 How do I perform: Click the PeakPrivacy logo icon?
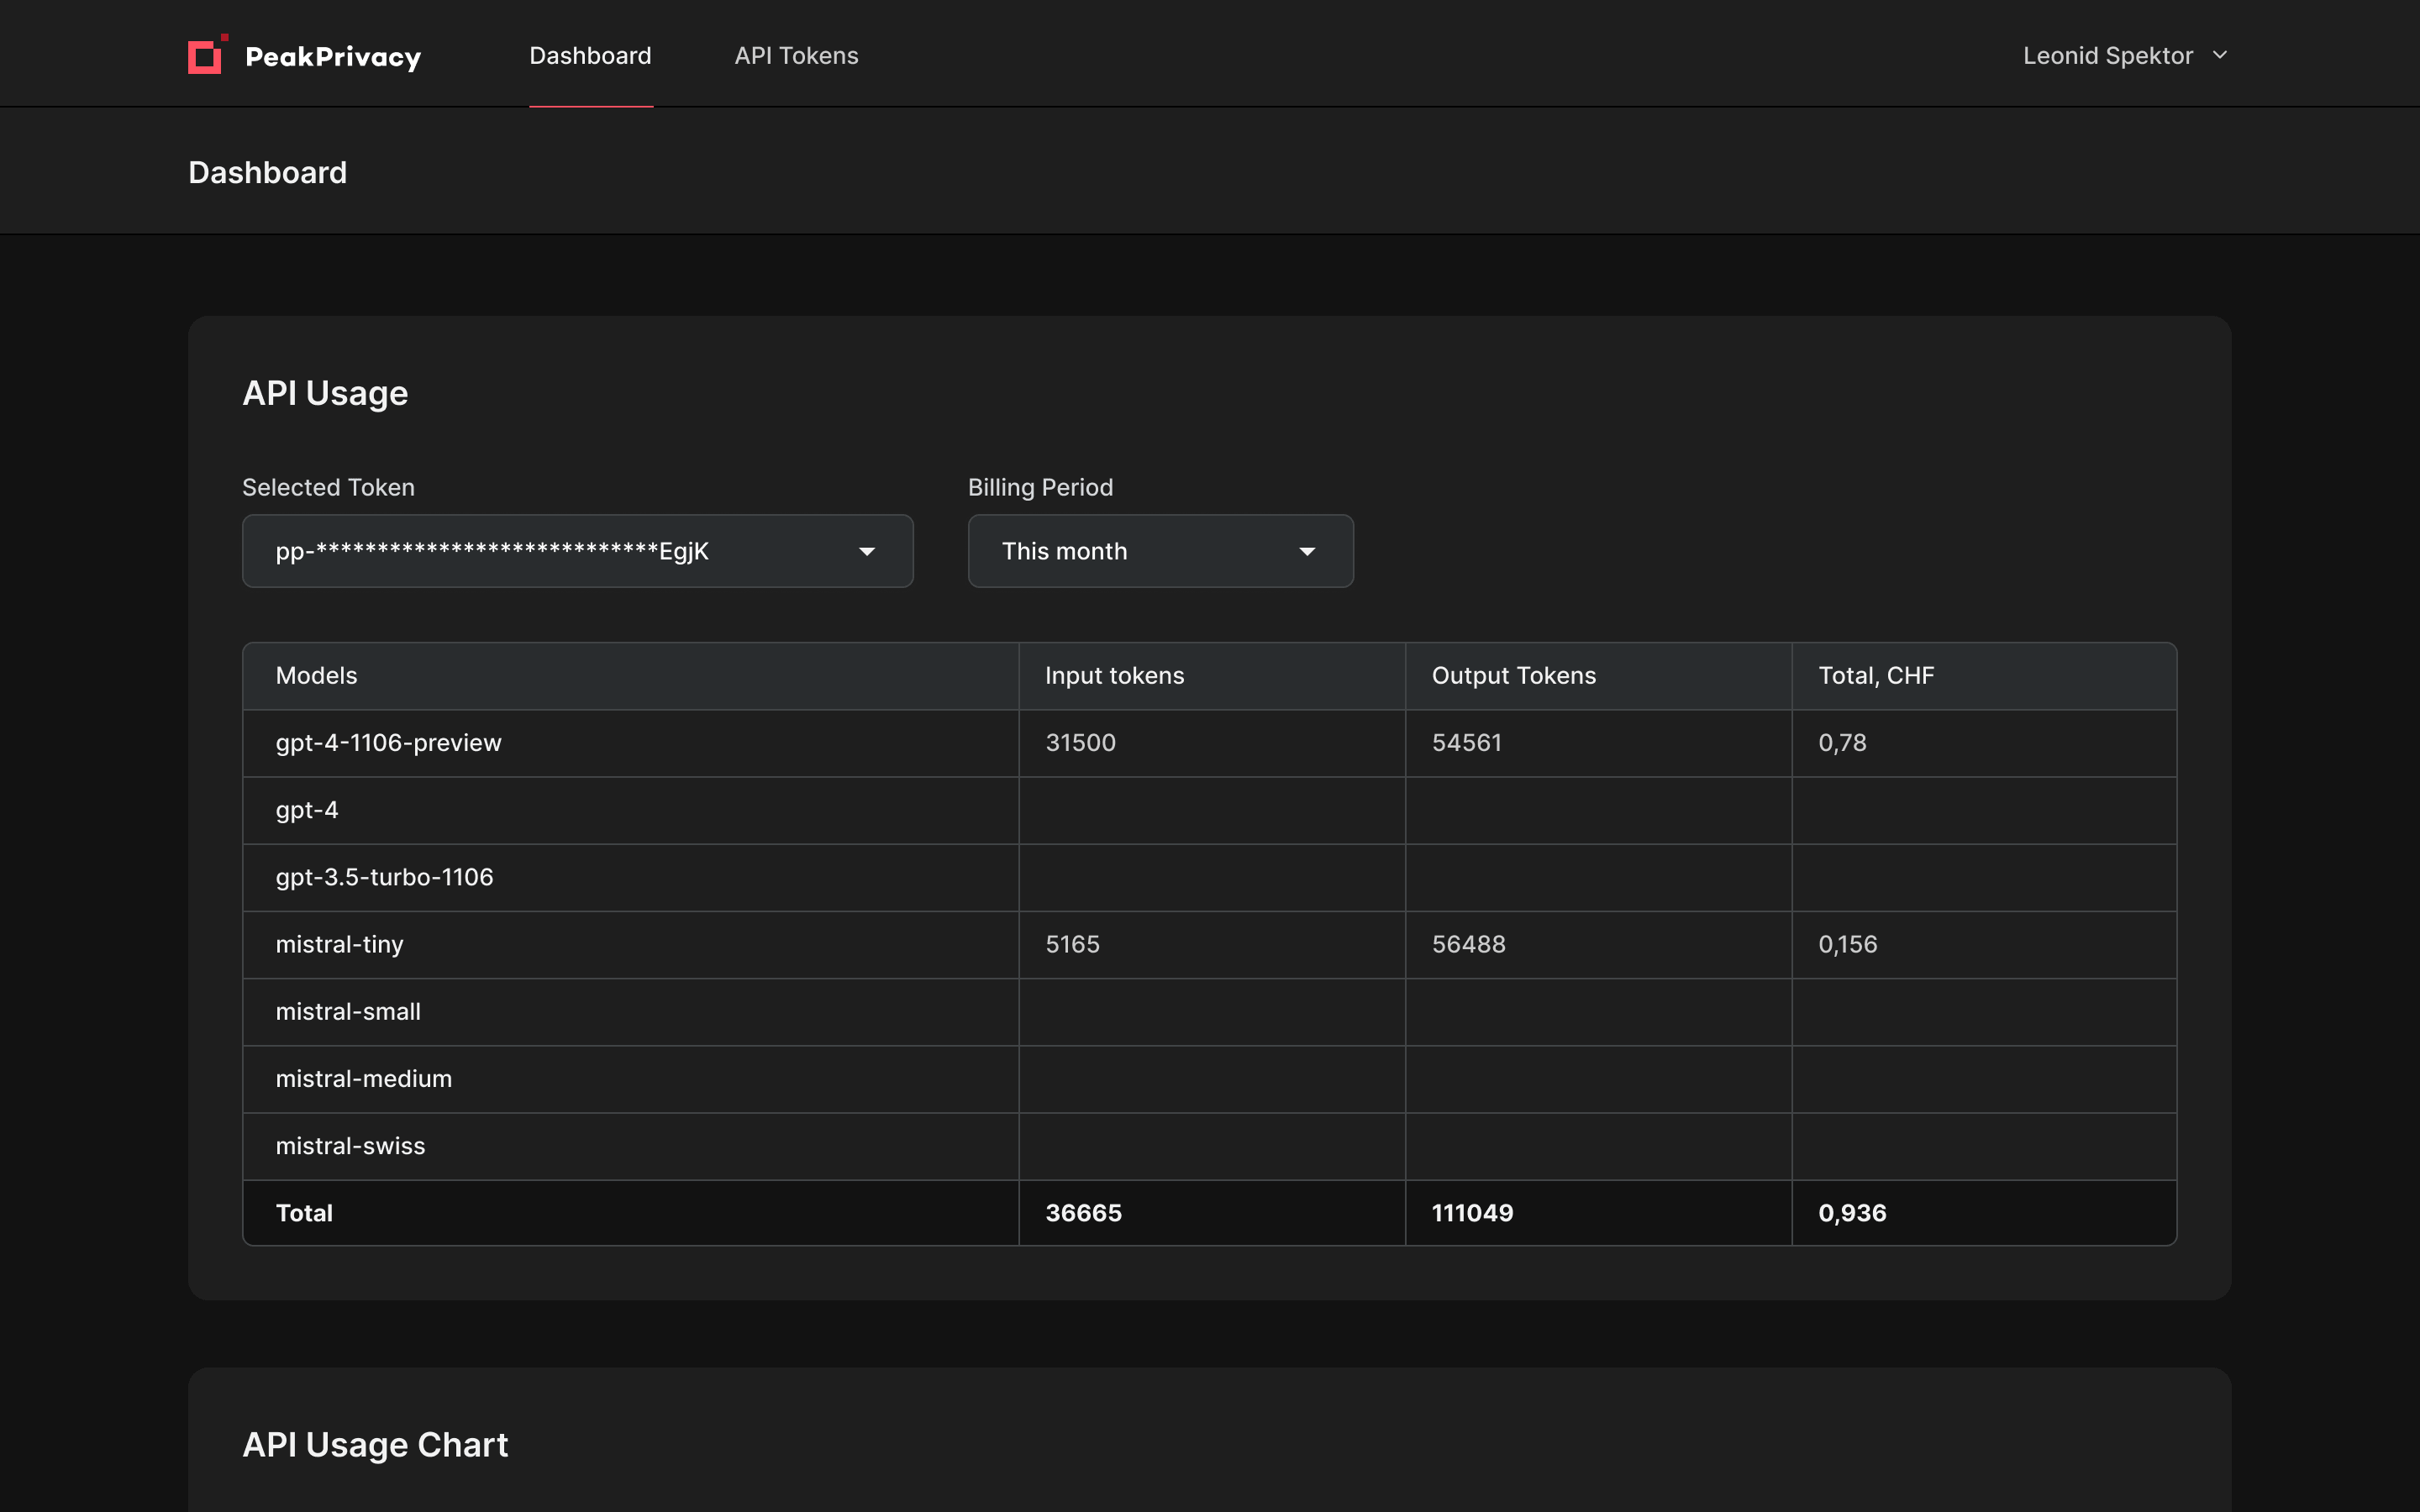tap(208, 54)
